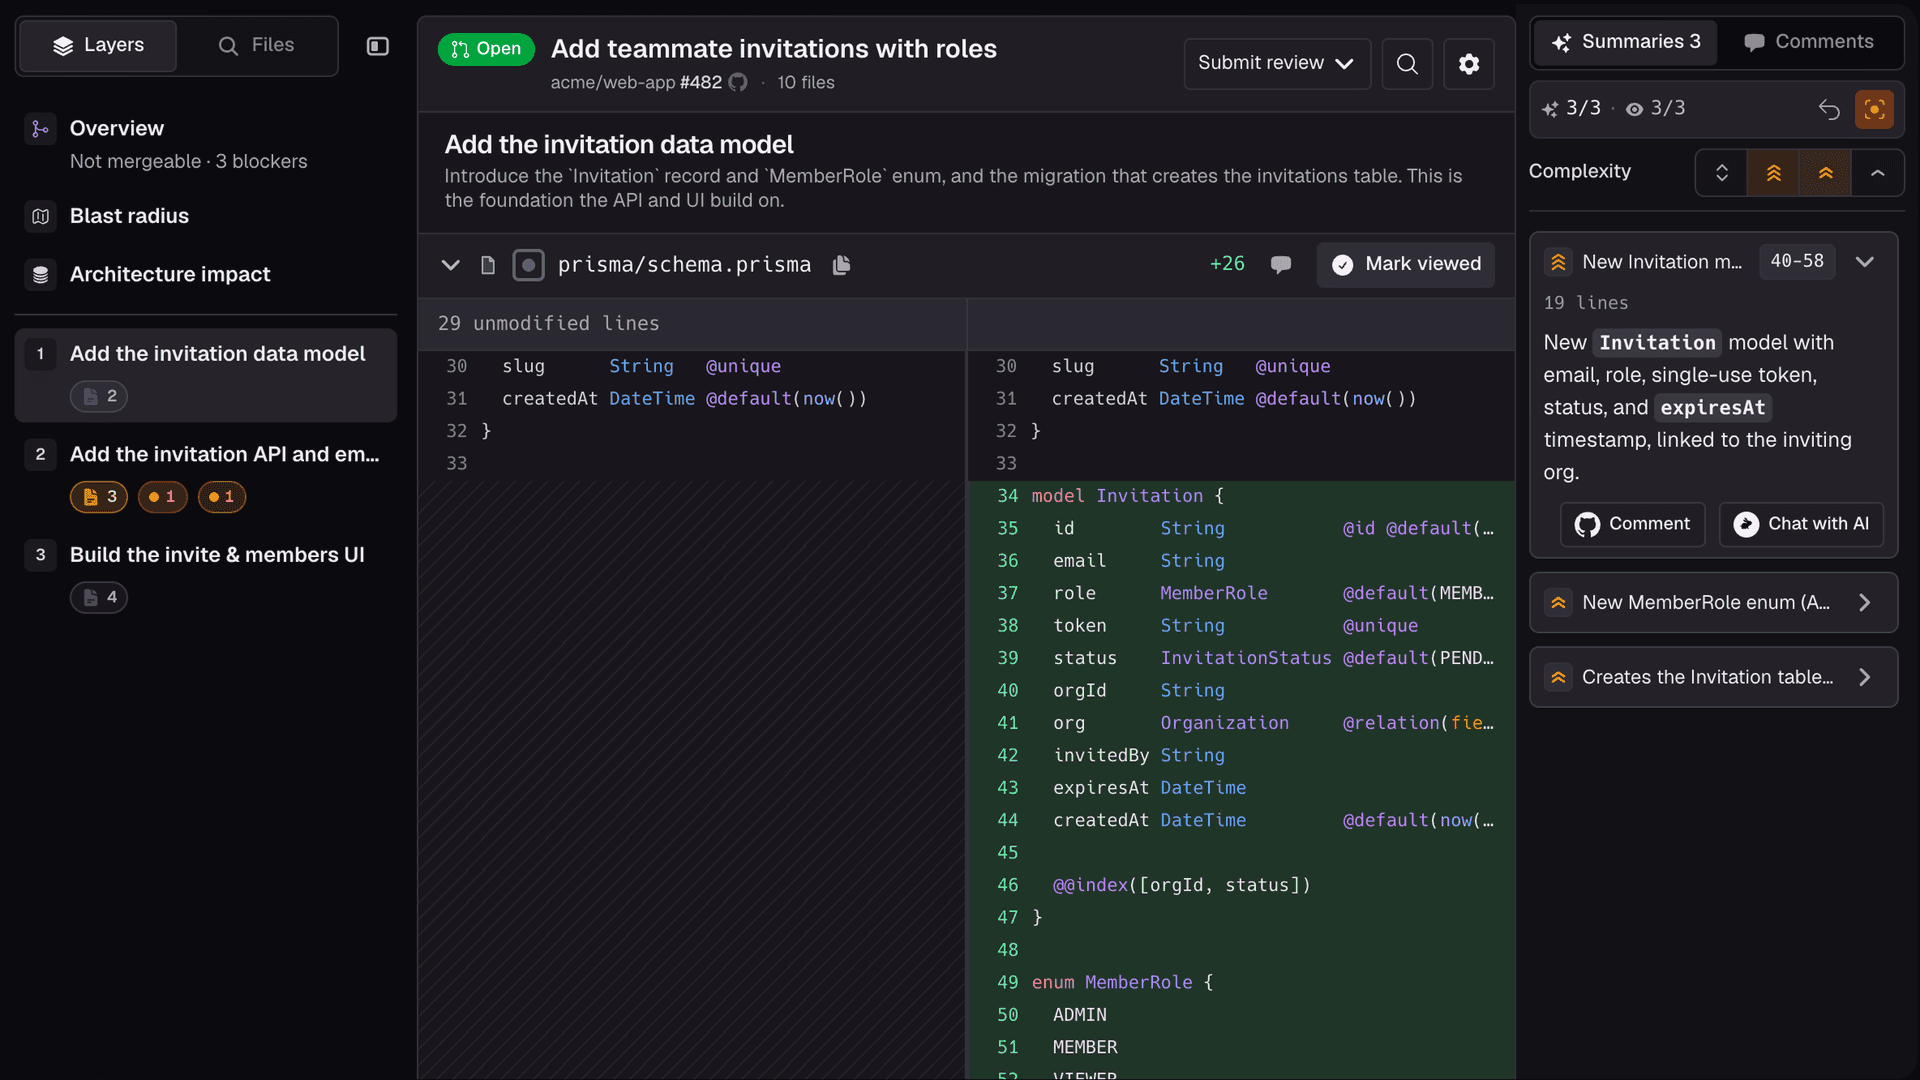Expand the Creates the Invitation table summary
Image resolution: width=1920 pixels, height=1080 pixels.
(x=1713, y=678)
